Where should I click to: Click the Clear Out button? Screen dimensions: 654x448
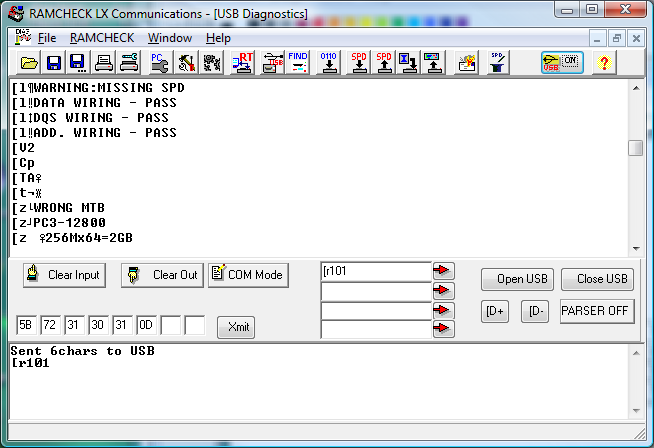point(162,275)
